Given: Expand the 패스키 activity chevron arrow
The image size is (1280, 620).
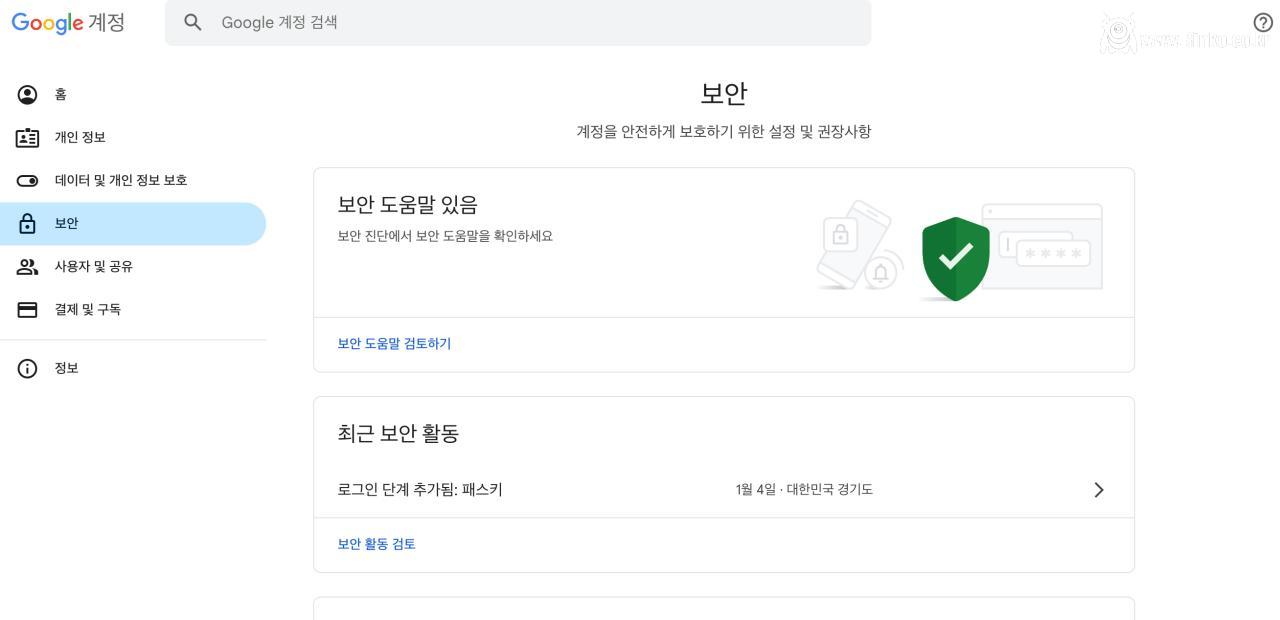Looking at the screenshot, I should (1098, 490).
